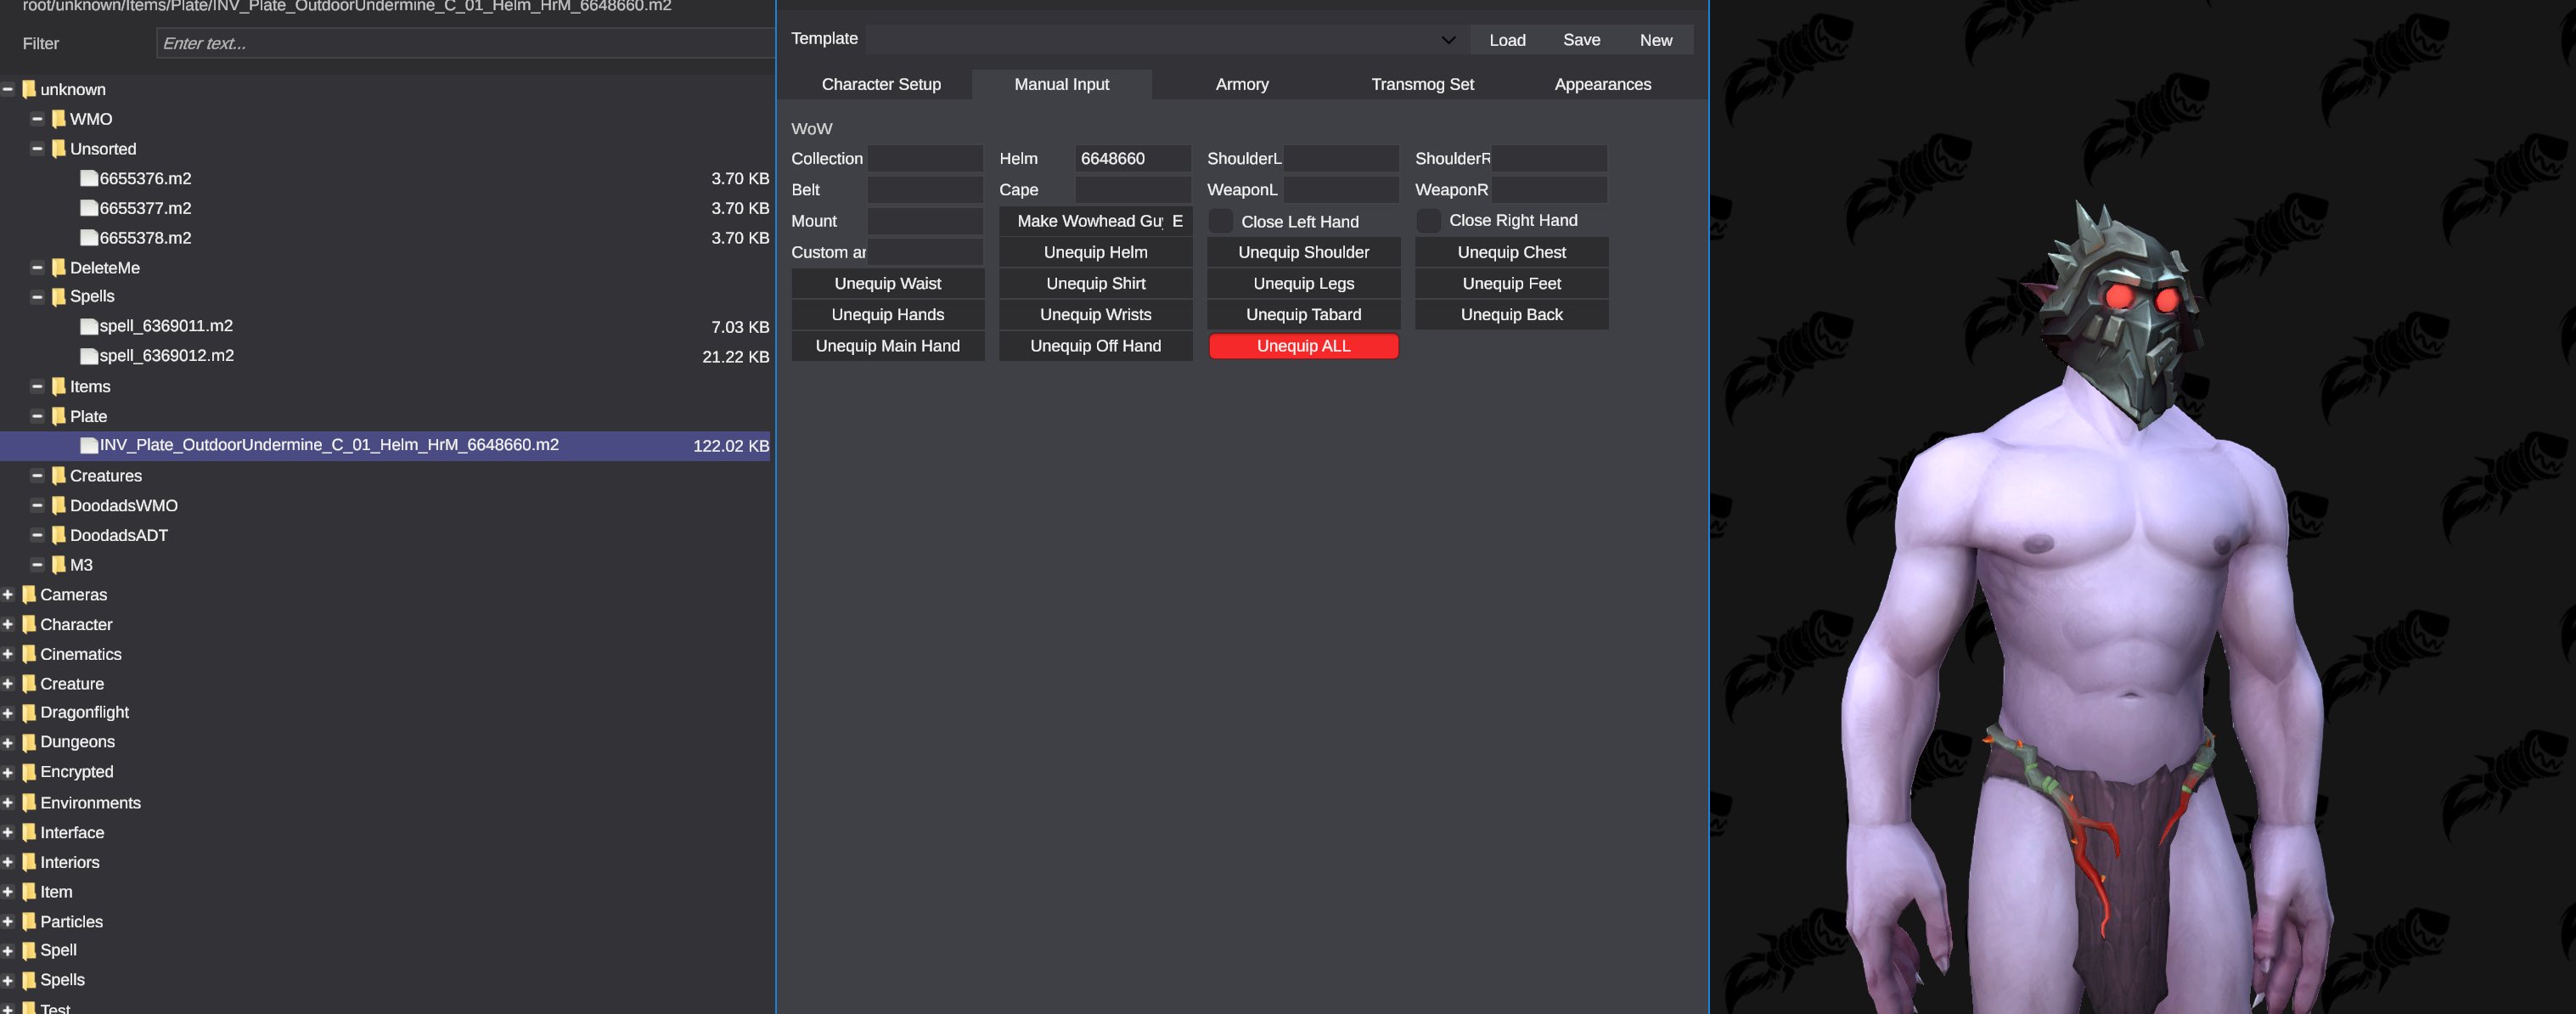The width and height of the screenshot is (2576, 1014).
Task: Click the Cinematics folder icon
Action: pos(29,654)
